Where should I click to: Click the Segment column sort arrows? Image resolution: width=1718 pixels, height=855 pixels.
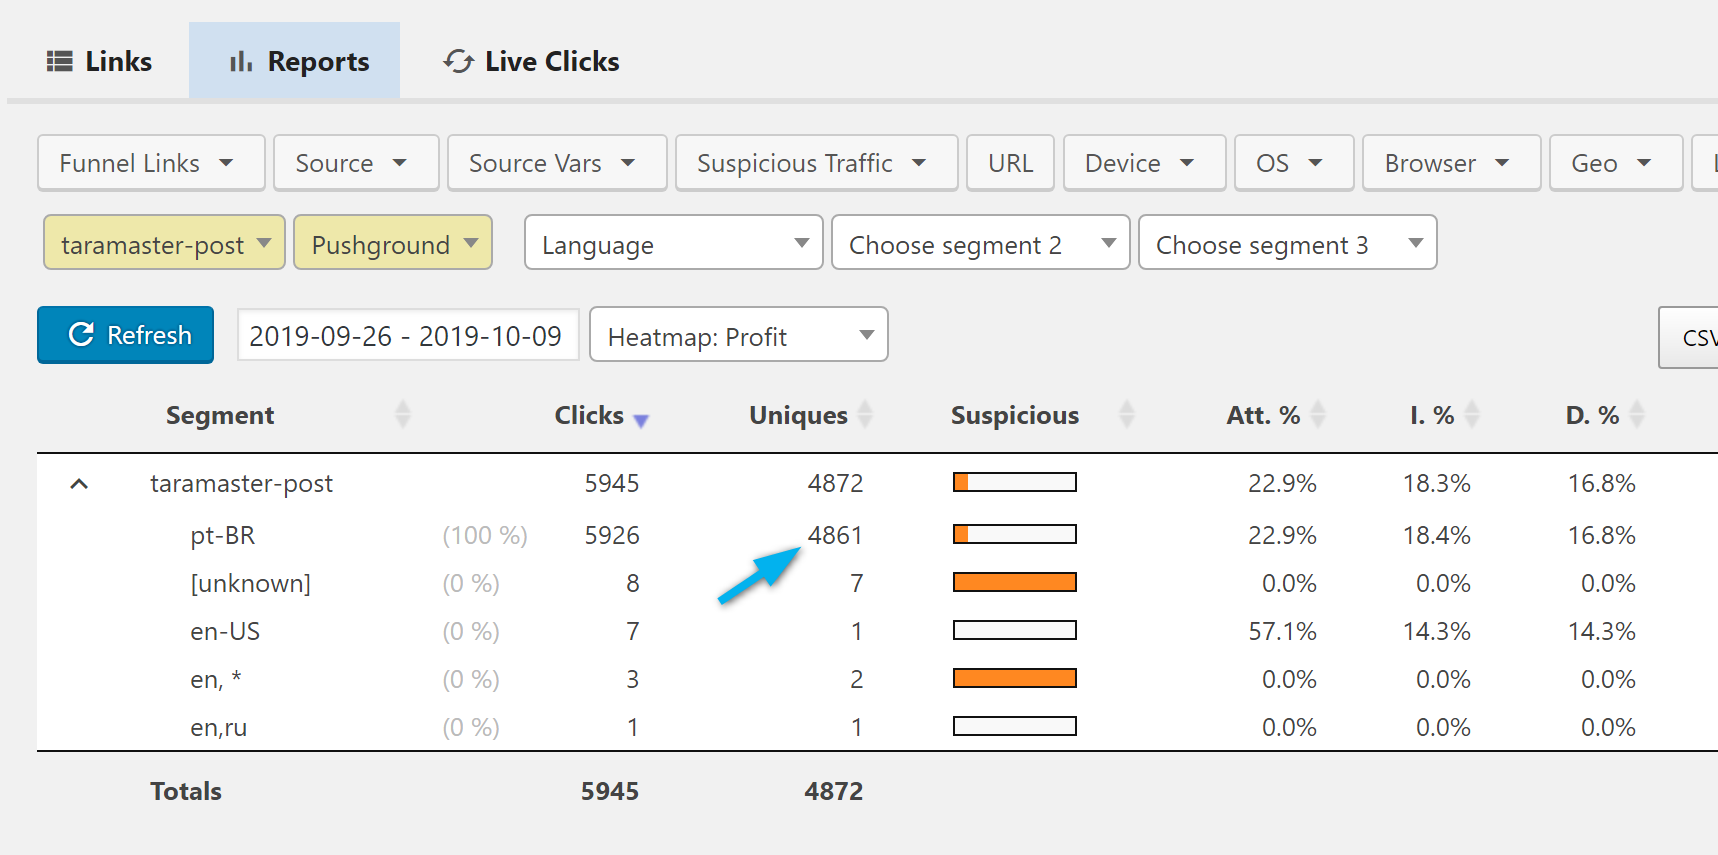[403, 414]
